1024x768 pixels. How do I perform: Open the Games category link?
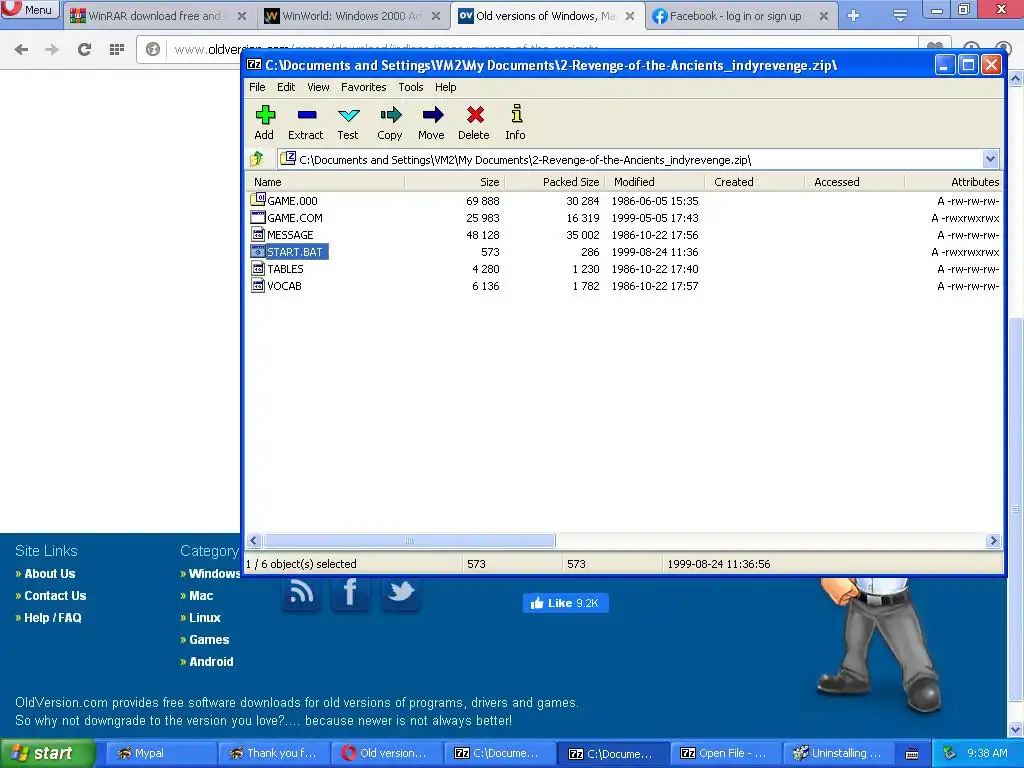[209, 640]
